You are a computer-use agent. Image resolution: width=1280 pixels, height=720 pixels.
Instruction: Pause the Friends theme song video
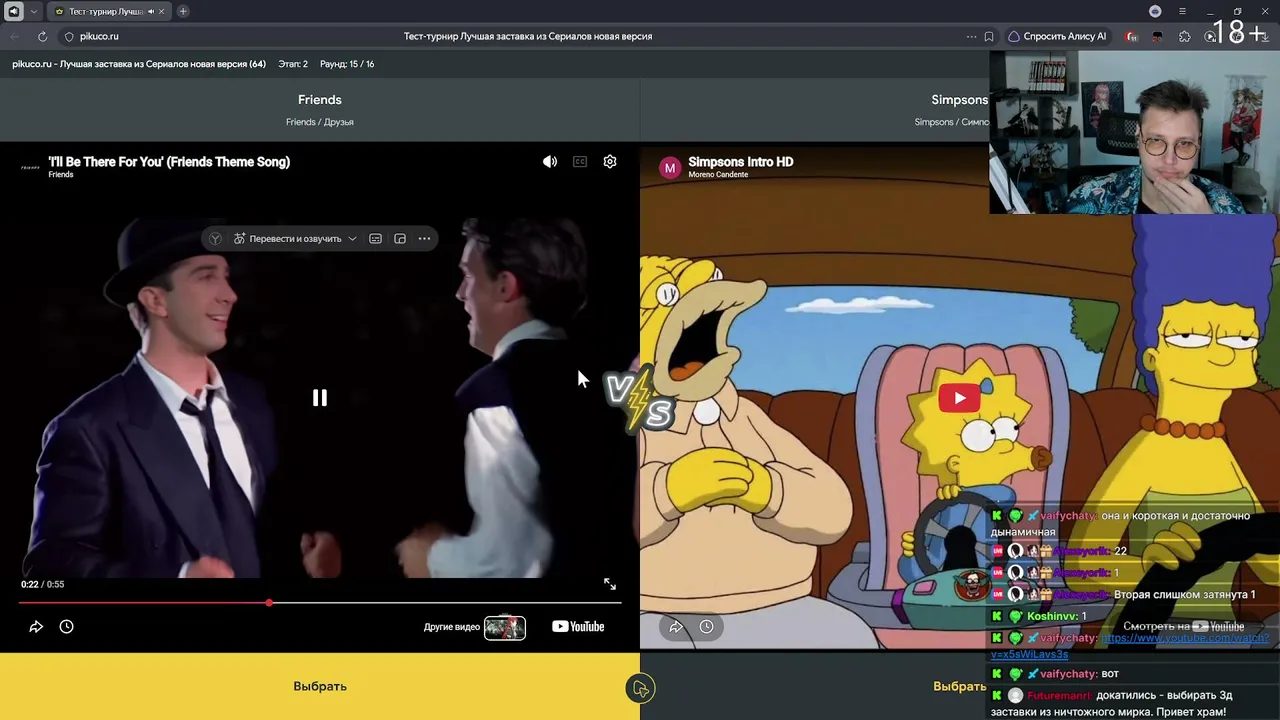pyautogui.click(x=320, y=398)
